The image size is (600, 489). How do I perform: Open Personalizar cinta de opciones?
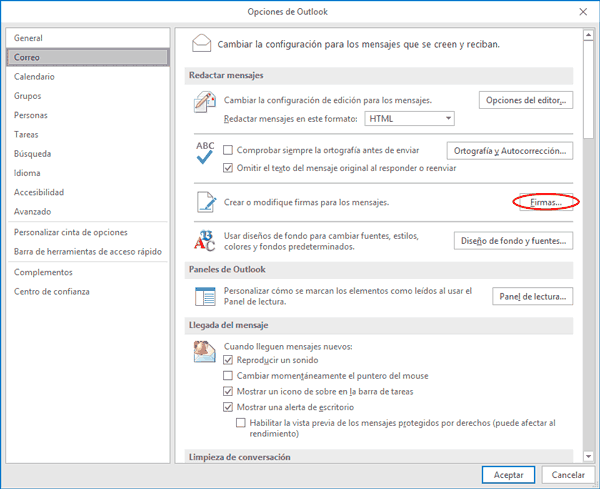pyautogui.click(x=88, y=232)
